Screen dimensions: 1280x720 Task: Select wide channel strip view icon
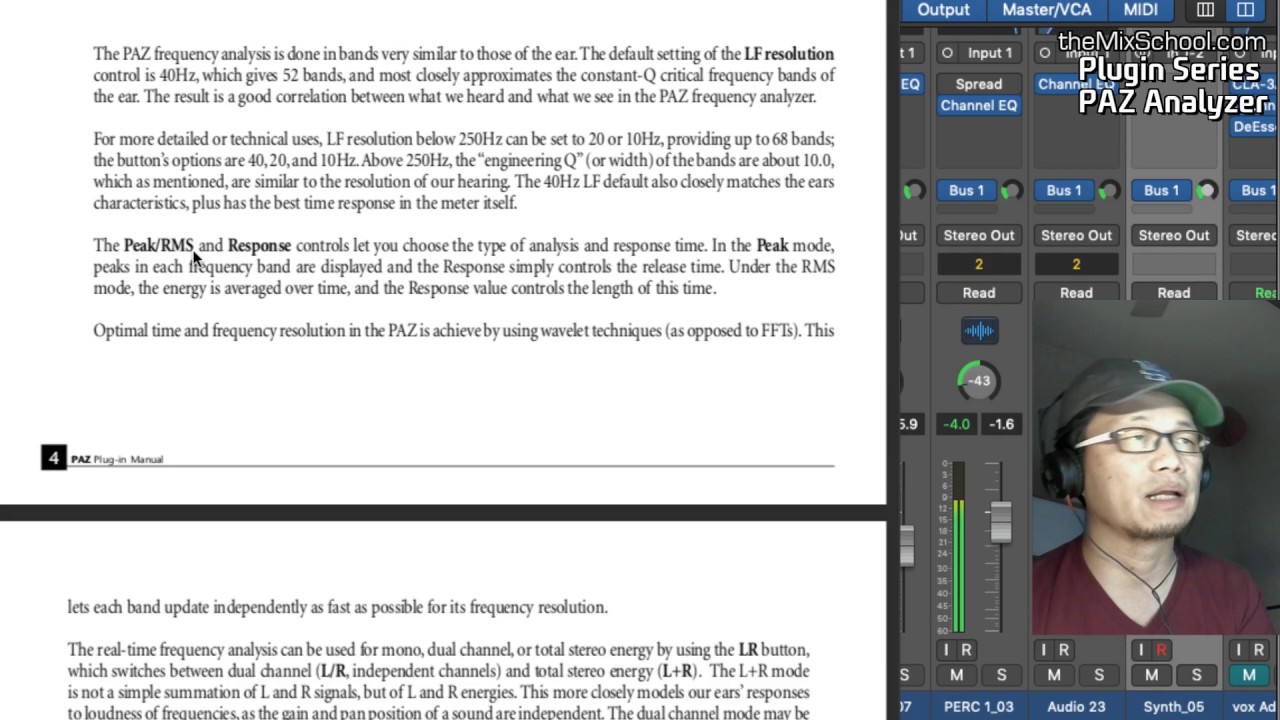pos(1245,10)
